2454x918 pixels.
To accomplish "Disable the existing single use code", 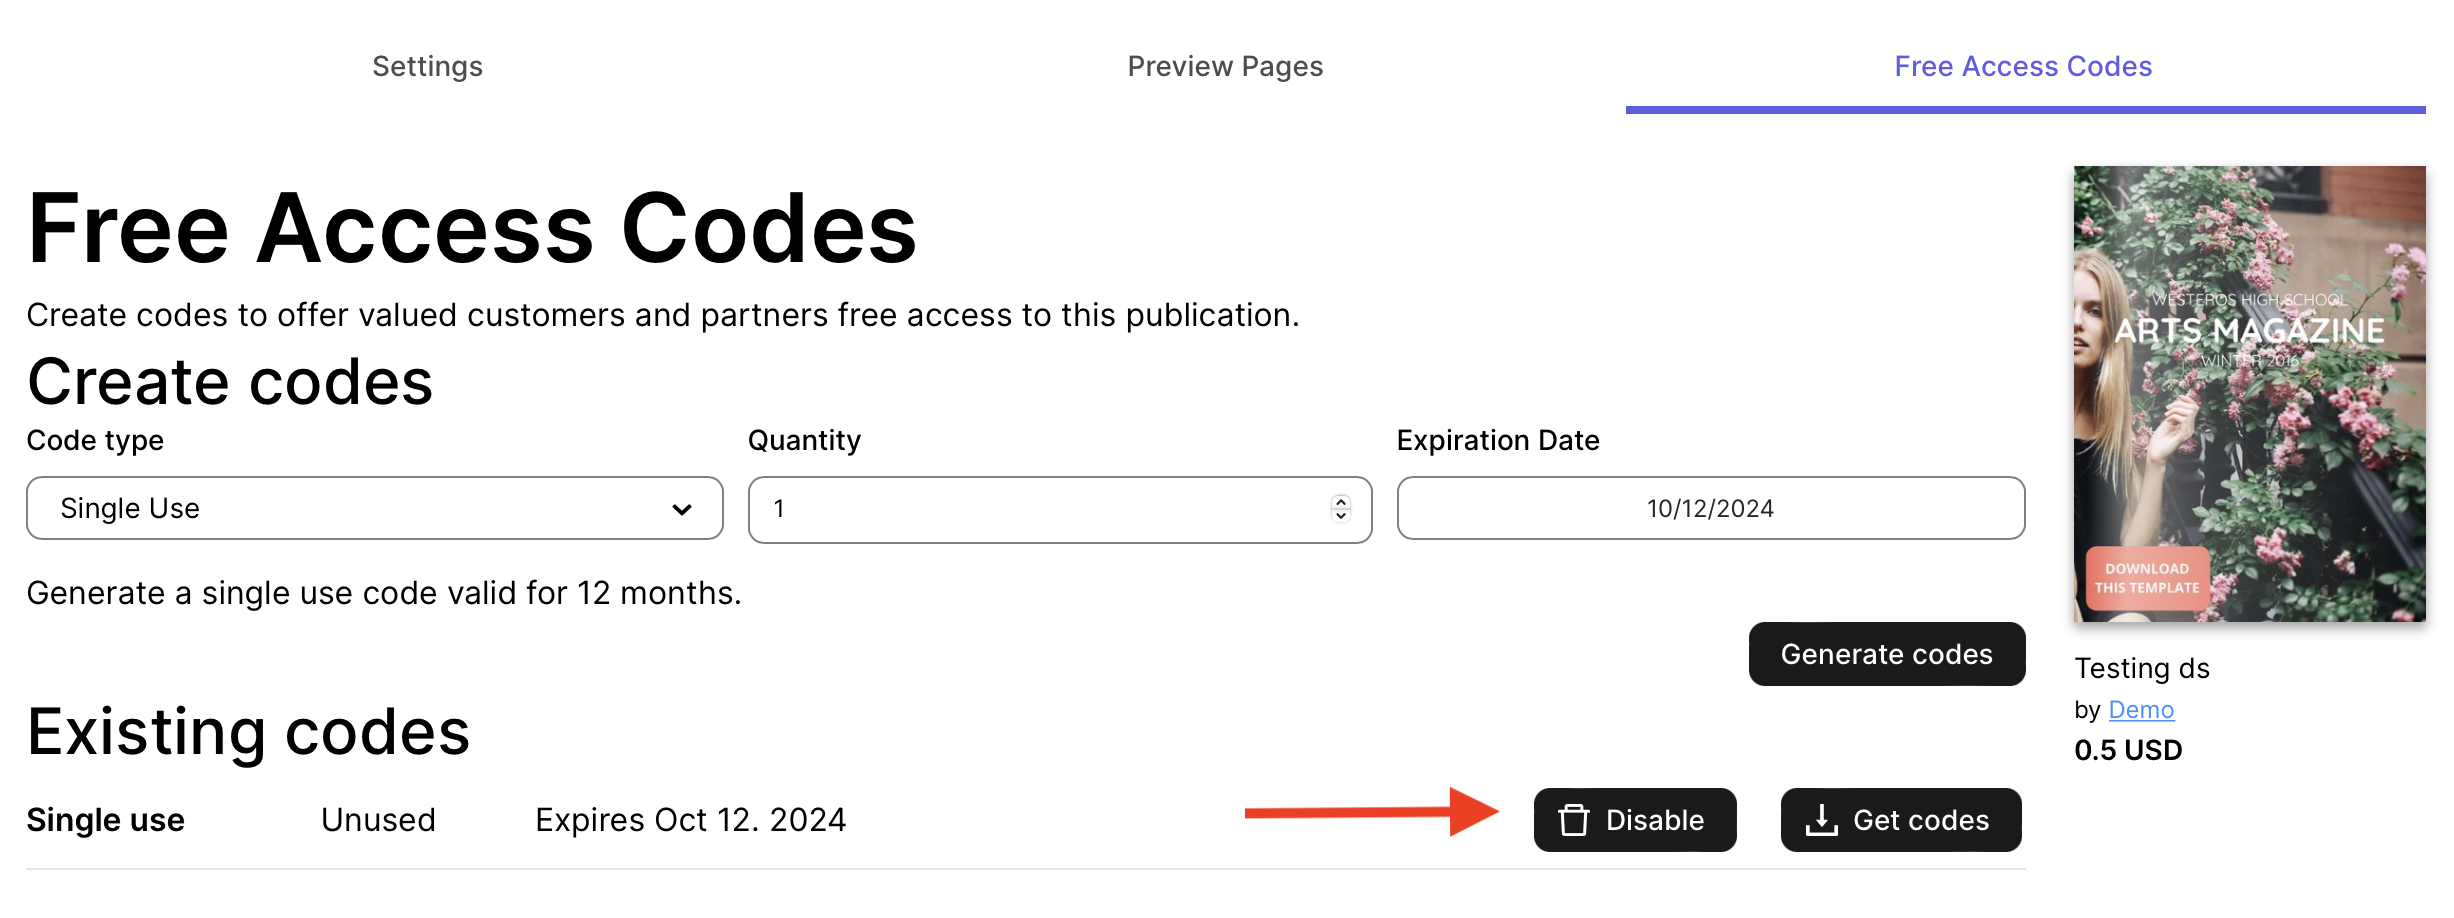I will coord(1634,820).
